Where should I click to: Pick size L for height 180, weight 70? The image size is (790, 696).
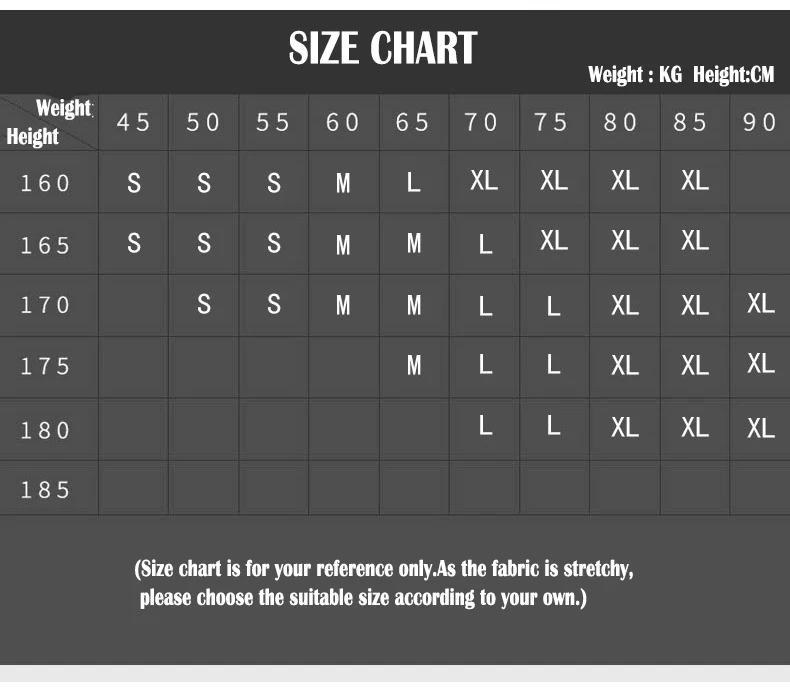tap(485, 426)
